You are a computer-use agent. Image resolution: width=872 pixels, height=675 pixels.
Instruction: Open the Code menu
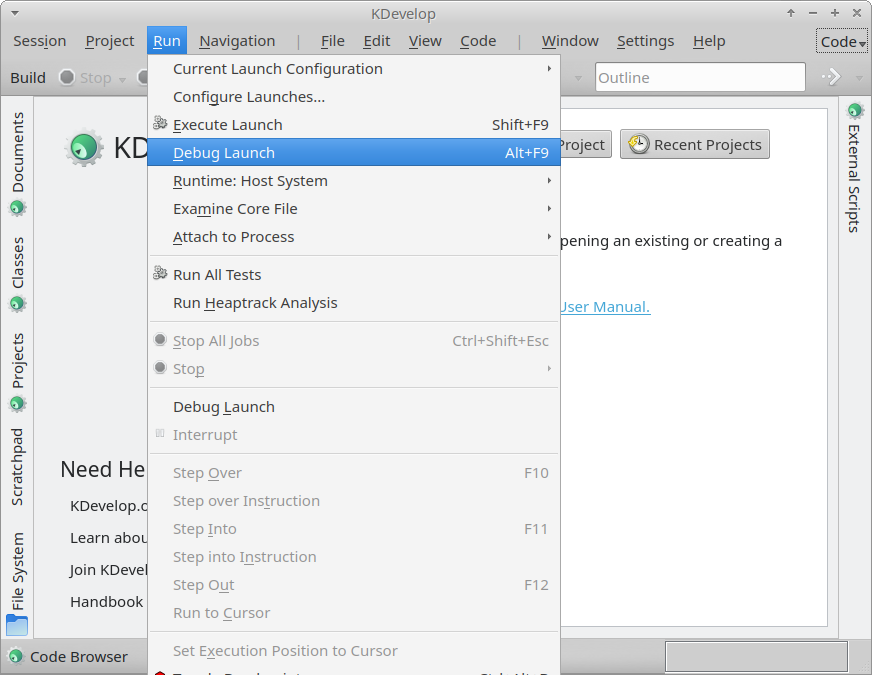click(x=478, y=41)
